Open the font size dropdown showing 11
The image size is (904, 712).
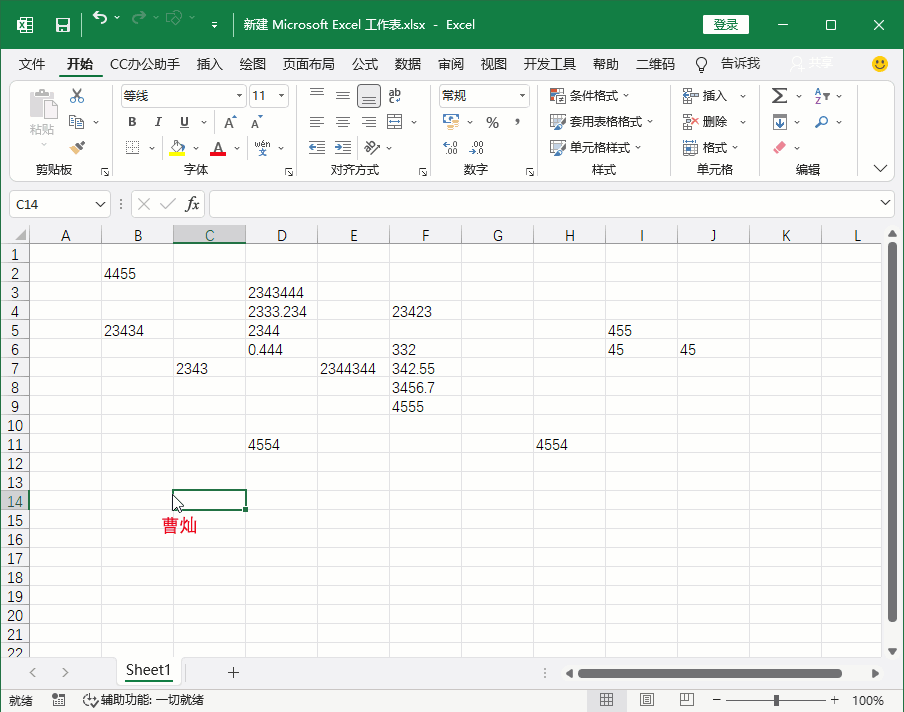pyautogui.click(x=281, y=96)
